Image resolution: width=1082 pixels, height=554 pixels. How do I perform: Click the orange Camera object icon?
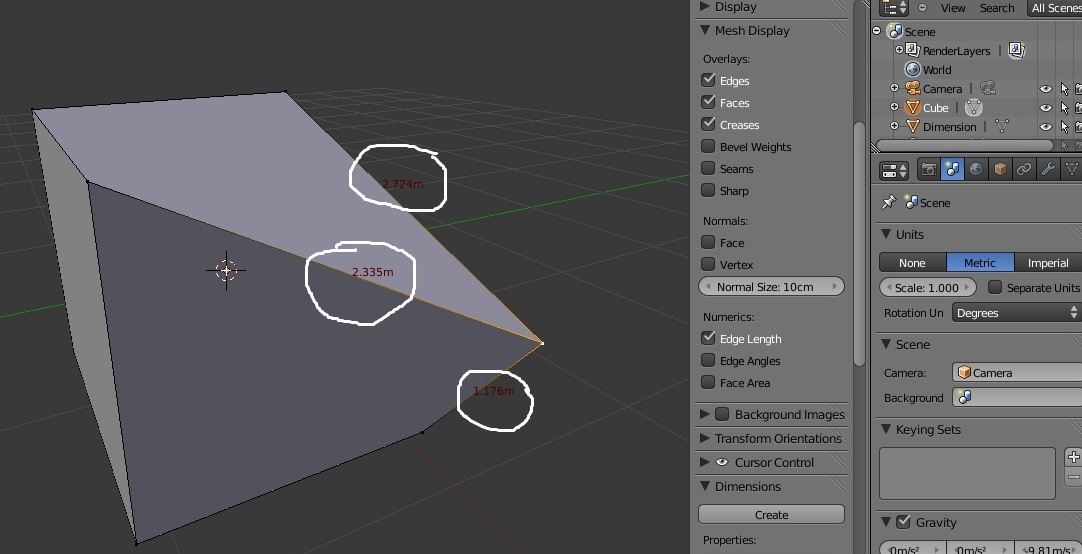click(913, 88)
